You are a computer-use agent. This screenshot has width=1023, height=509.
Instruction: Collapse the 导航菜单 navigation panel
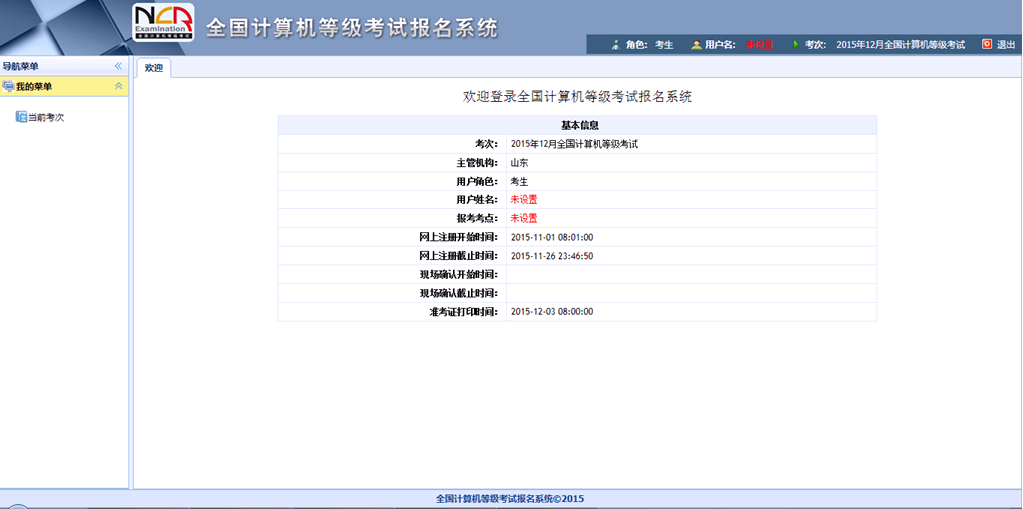(x=118, y=66)
